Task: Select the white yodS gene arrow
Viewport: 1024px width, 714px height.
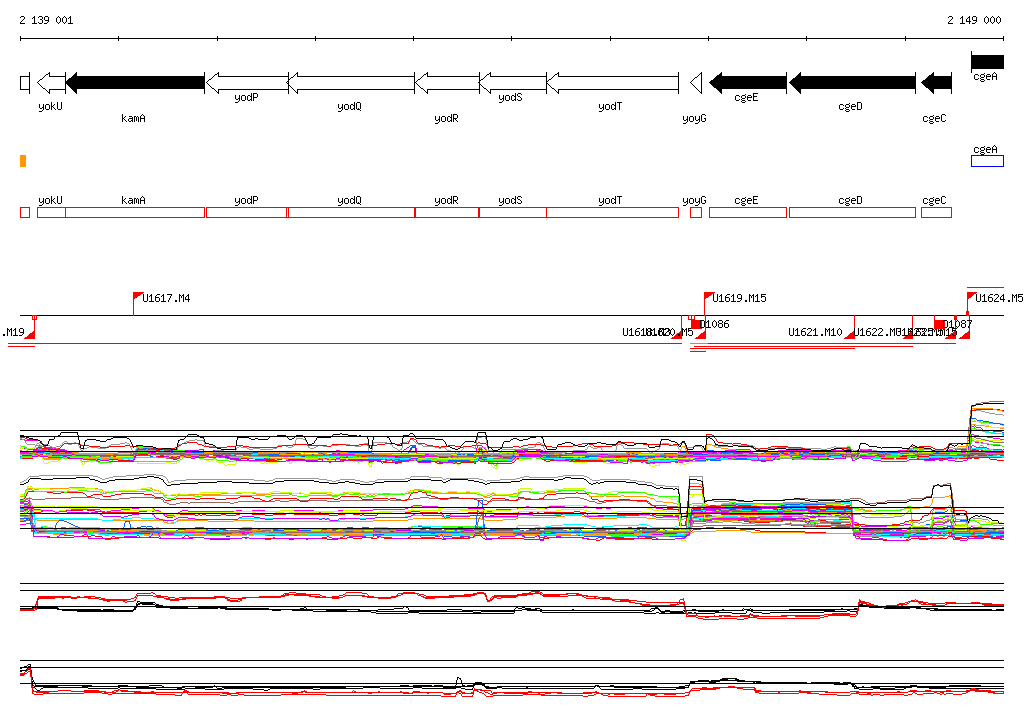Action: click(x=512, y=82)
